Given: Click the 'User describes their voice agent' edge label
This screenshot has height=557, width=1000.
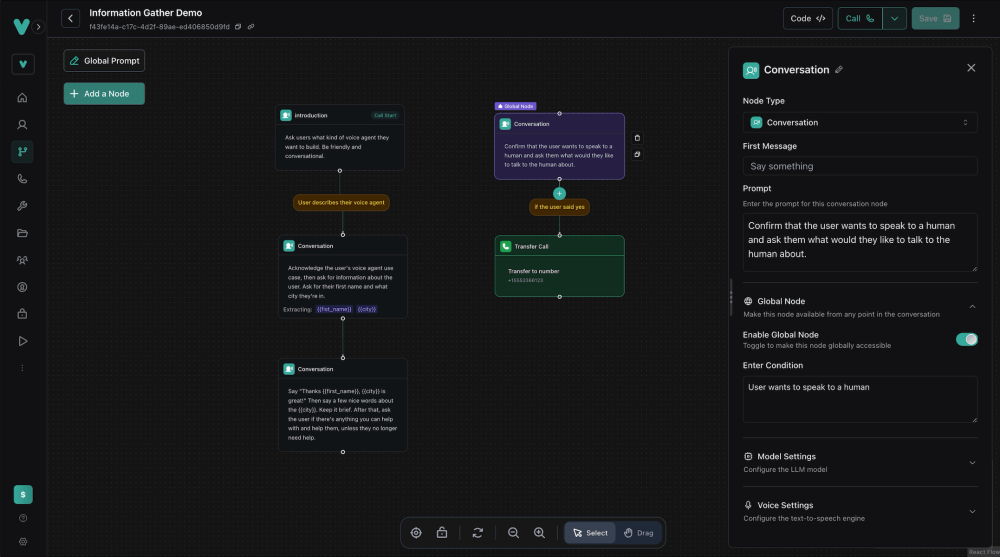Looking at the screenshot, I should point(341,202).
